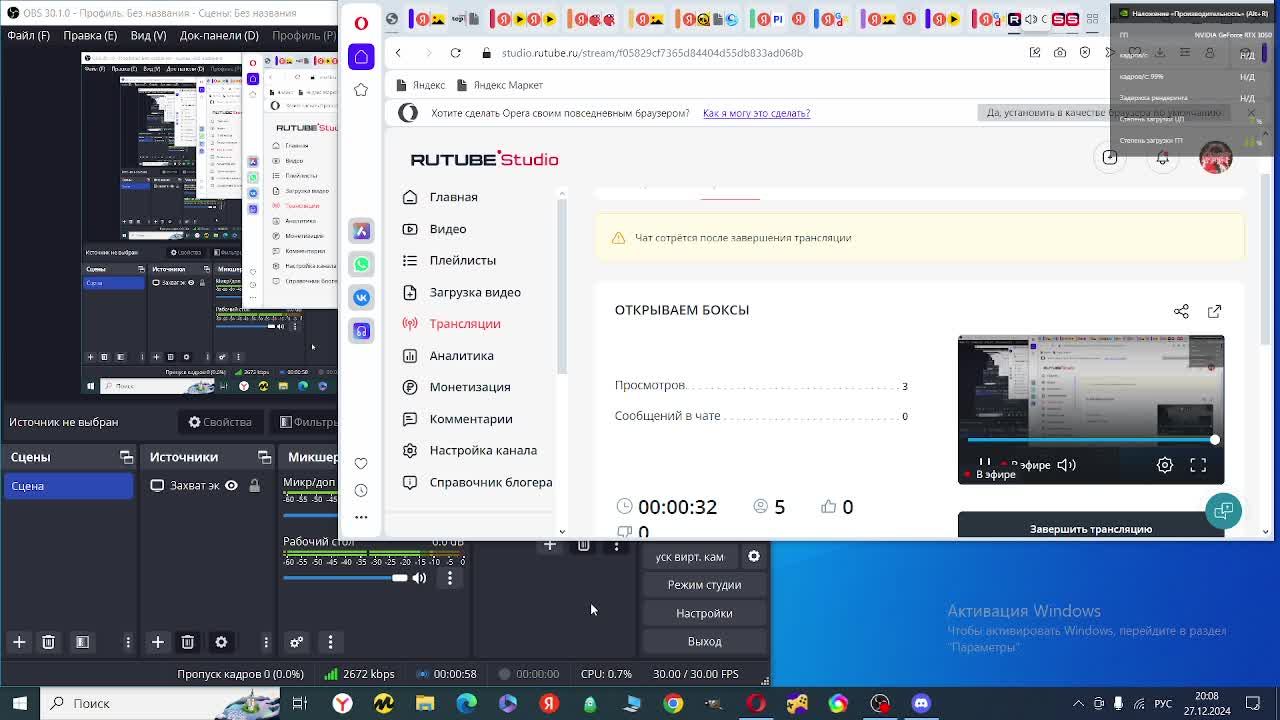Screen dimensions: 1280x720
Task: Open support chat bubble widget
Action: point(1223,511)
